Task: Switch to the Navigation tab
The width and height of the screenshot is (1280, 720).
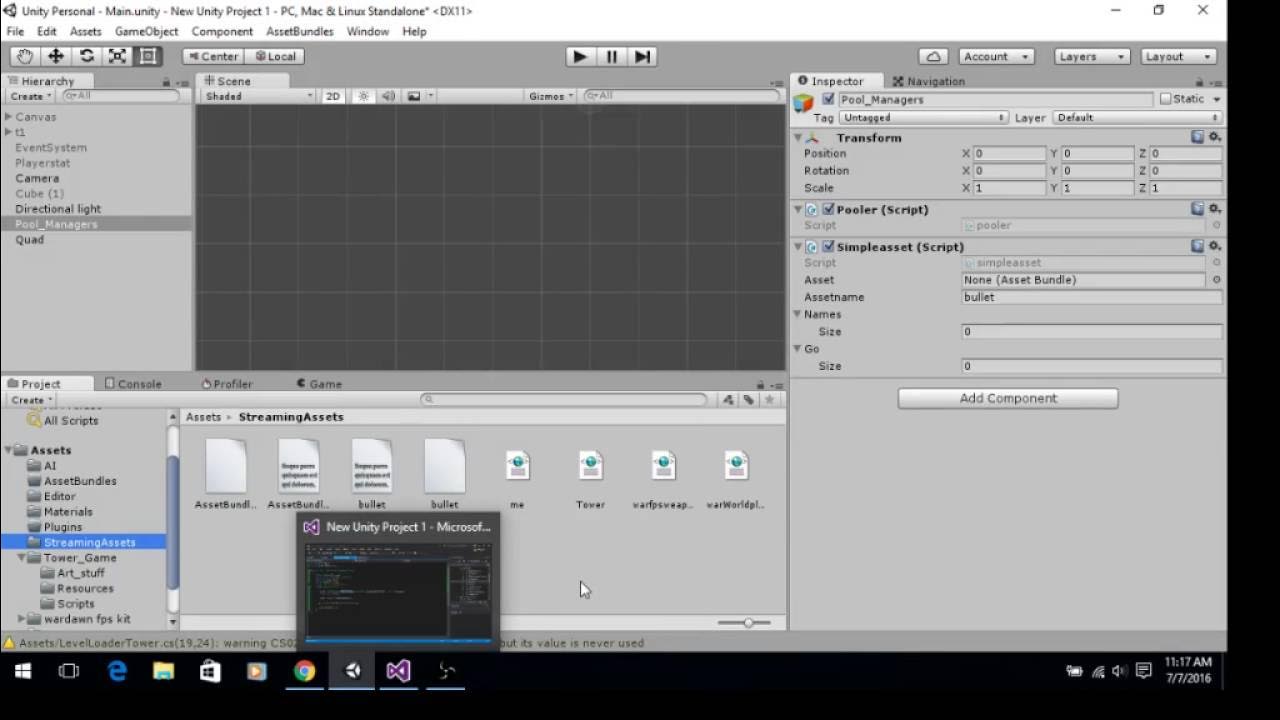Action: pyautogui.click(x=929, y=81)
